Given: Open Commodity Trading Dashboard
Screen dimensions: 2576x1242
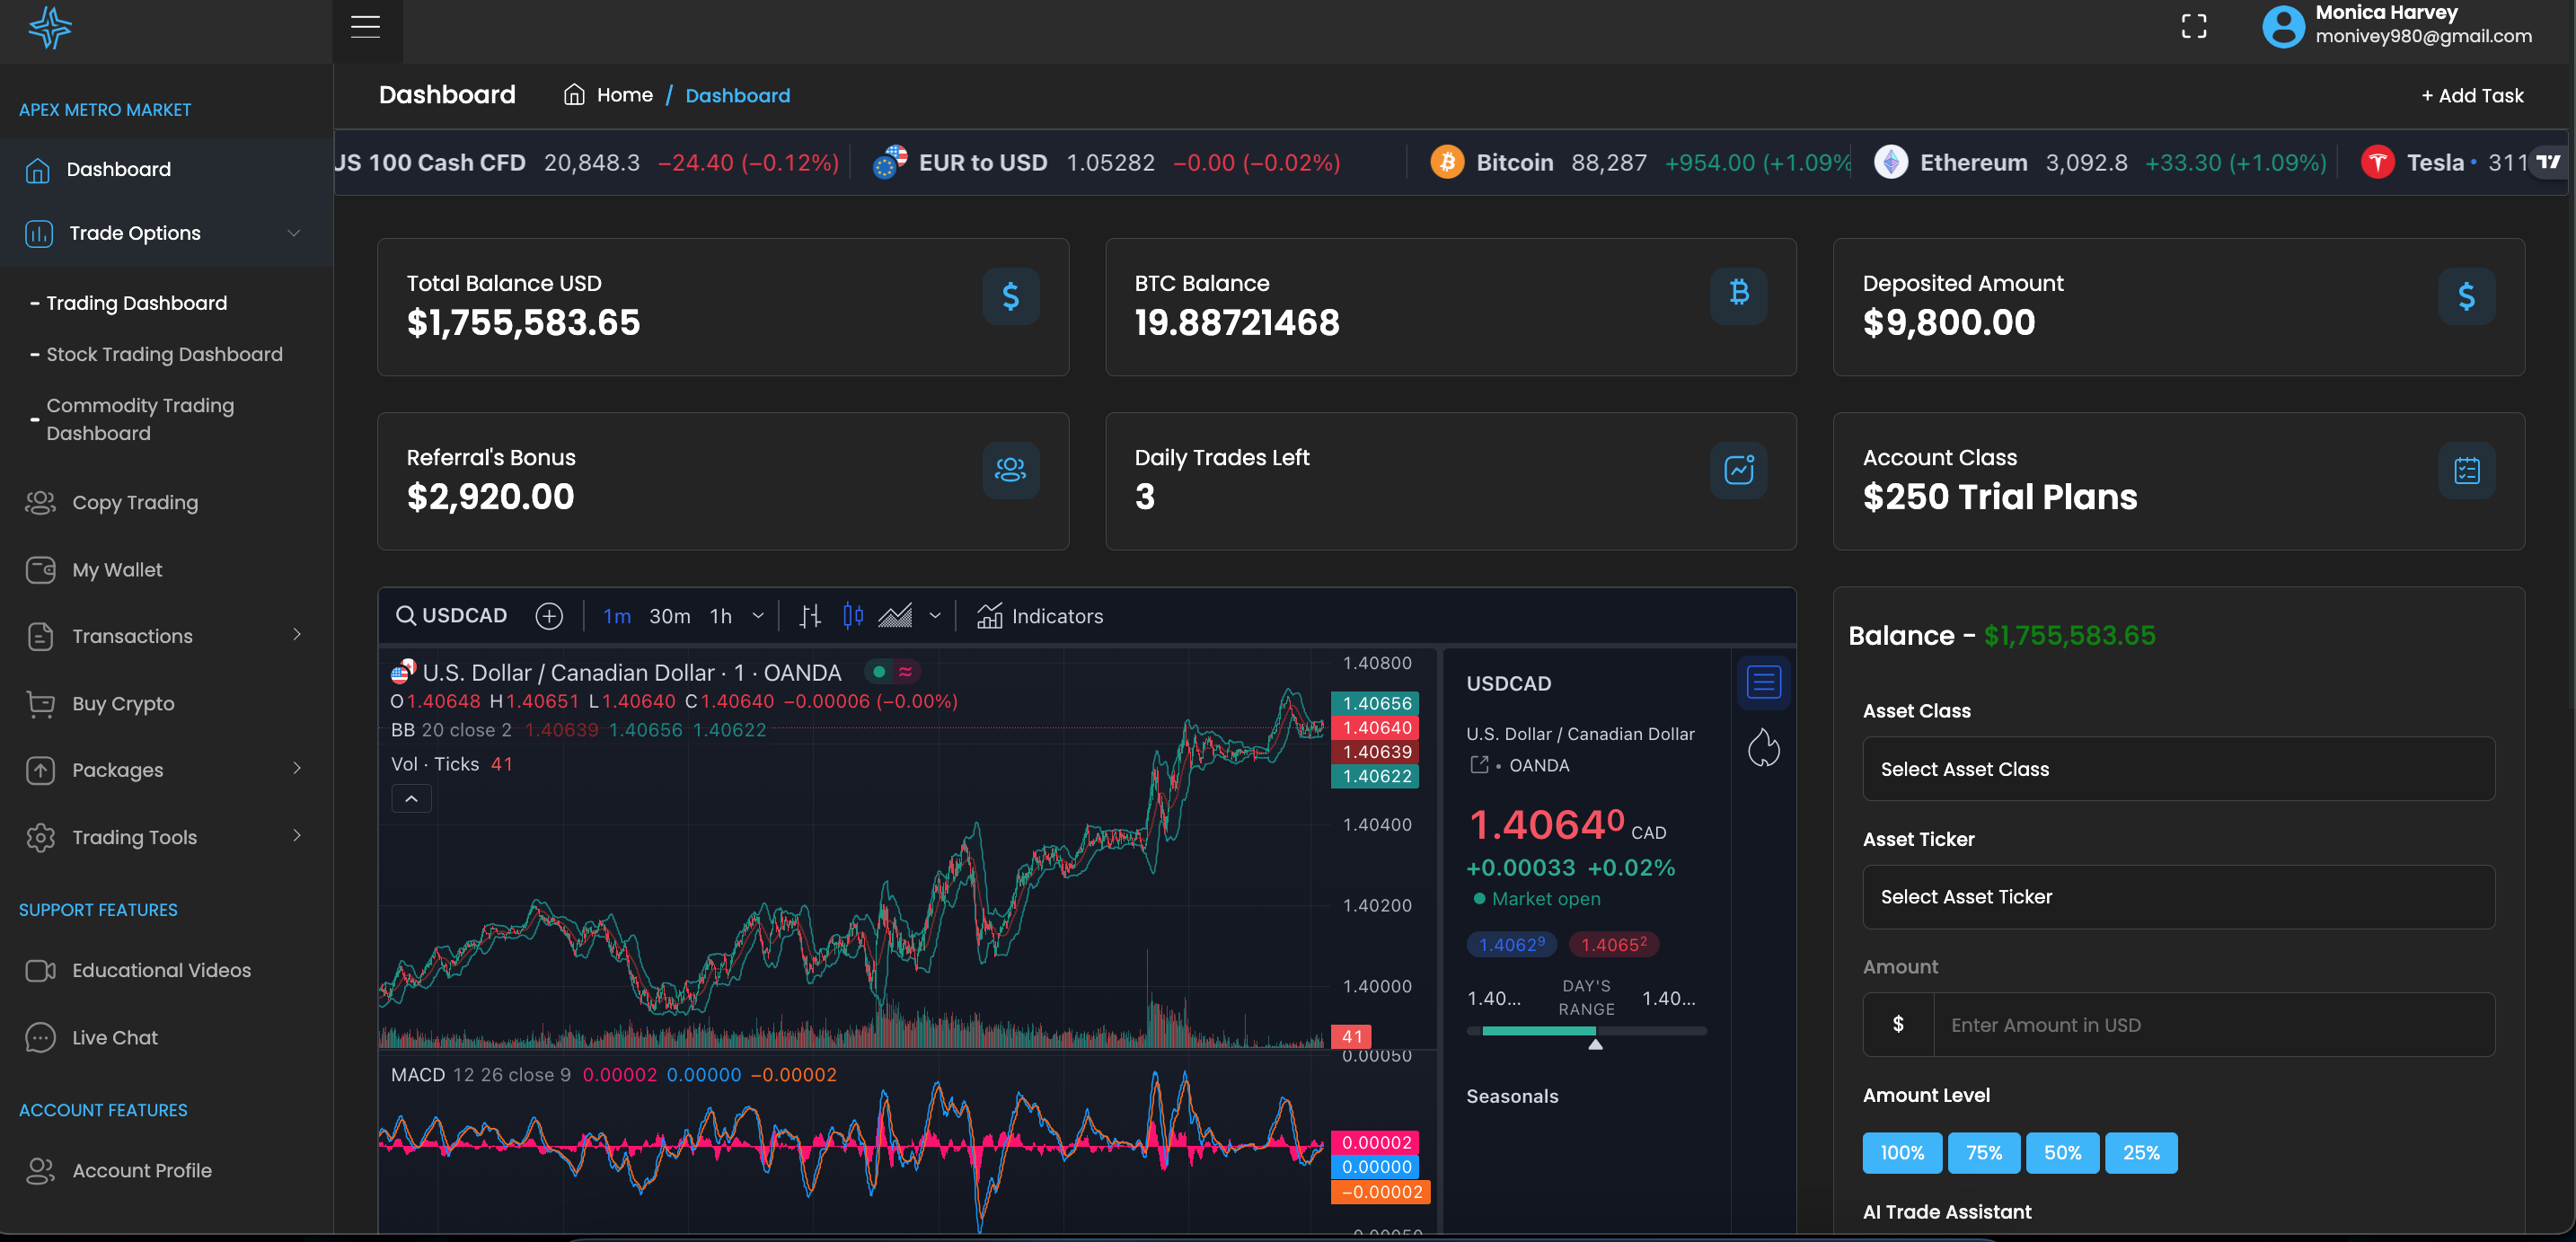Looking at the screenshot, I should [140, 419].
